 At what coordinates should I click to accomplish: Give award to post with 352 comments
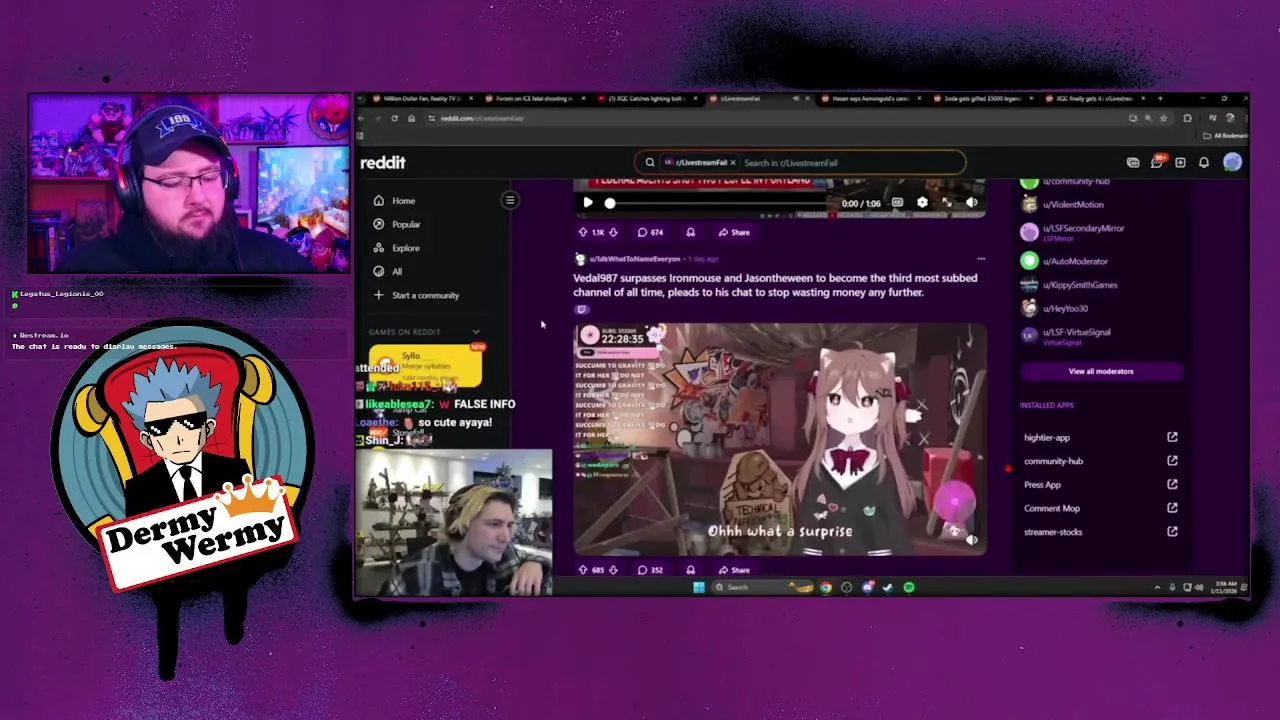690,570
